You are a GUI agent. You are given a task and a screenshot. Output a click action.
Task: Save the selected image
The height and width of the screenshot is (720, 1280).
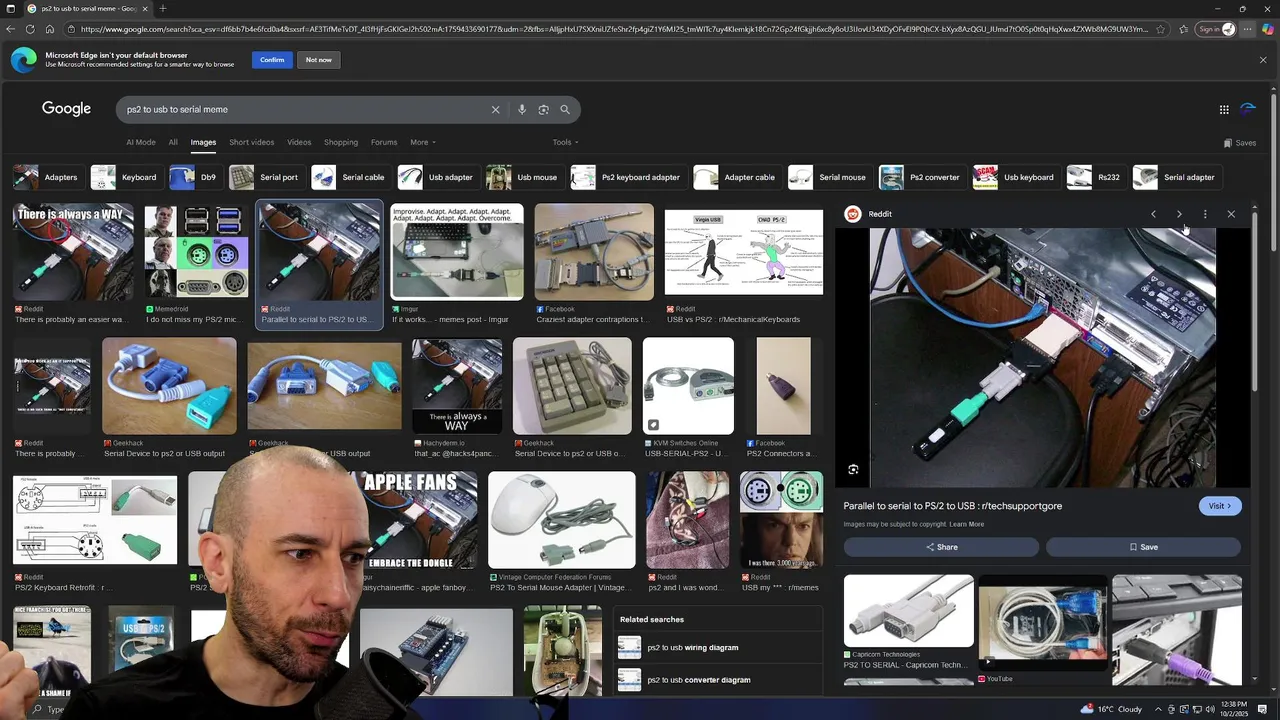[1143, 547]
